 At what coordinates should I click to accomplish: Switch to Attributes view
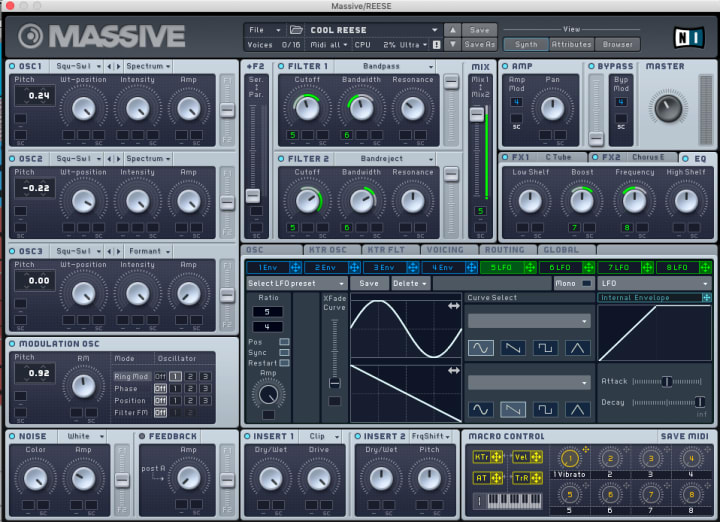[x=571, y=45]
